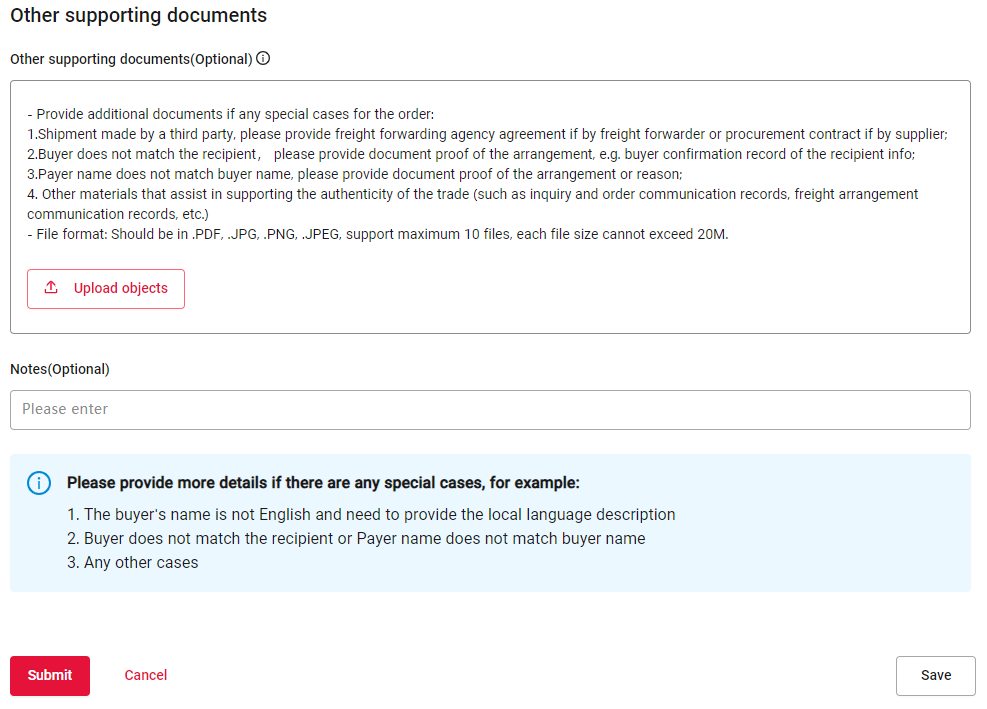The height and width of the screenshot is (709, 987).
Task: Click the 'Shipment made by a third party' instruction
Action: (487, 134)
